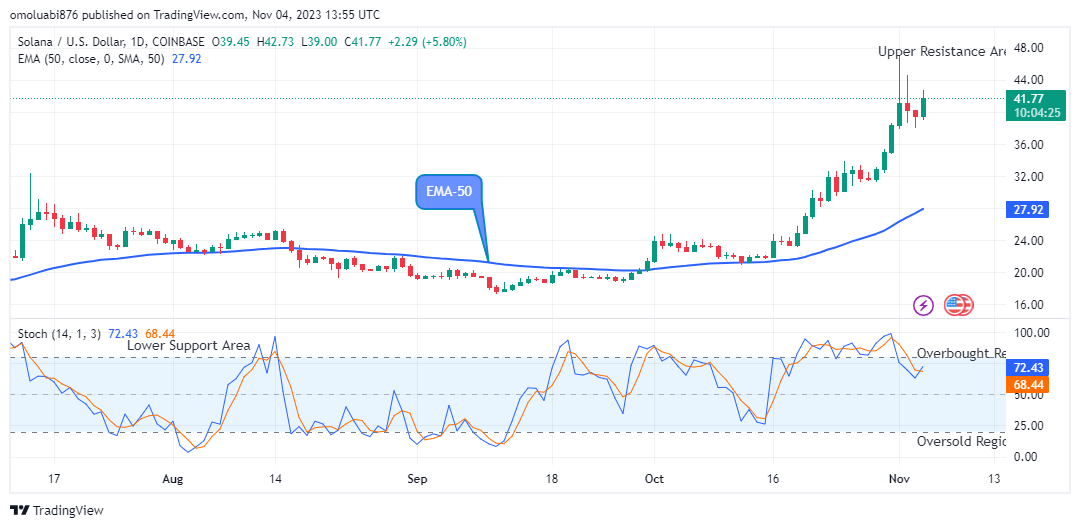Click the TradingView logo at bottom left
This screenshot has height=528, width=1080.
(x=57, y=510)
